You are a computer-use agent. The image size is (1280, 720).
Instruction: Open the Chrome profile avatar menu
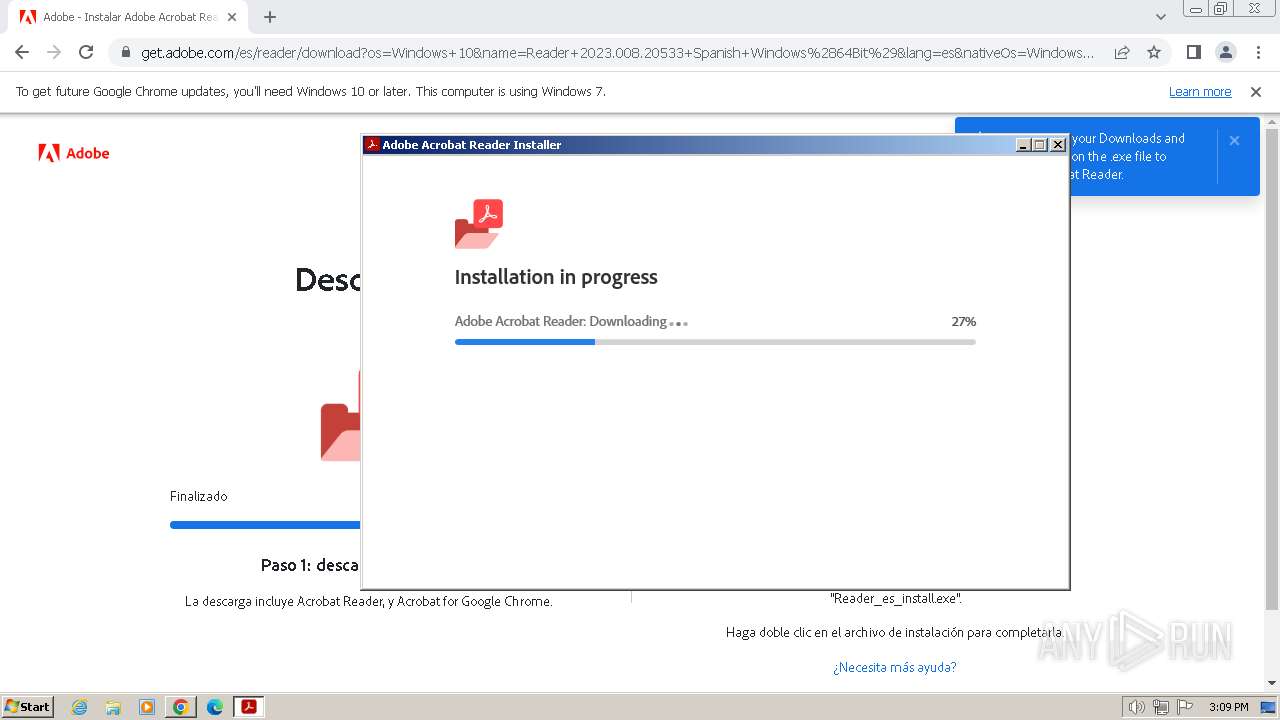coord(1225,52)
